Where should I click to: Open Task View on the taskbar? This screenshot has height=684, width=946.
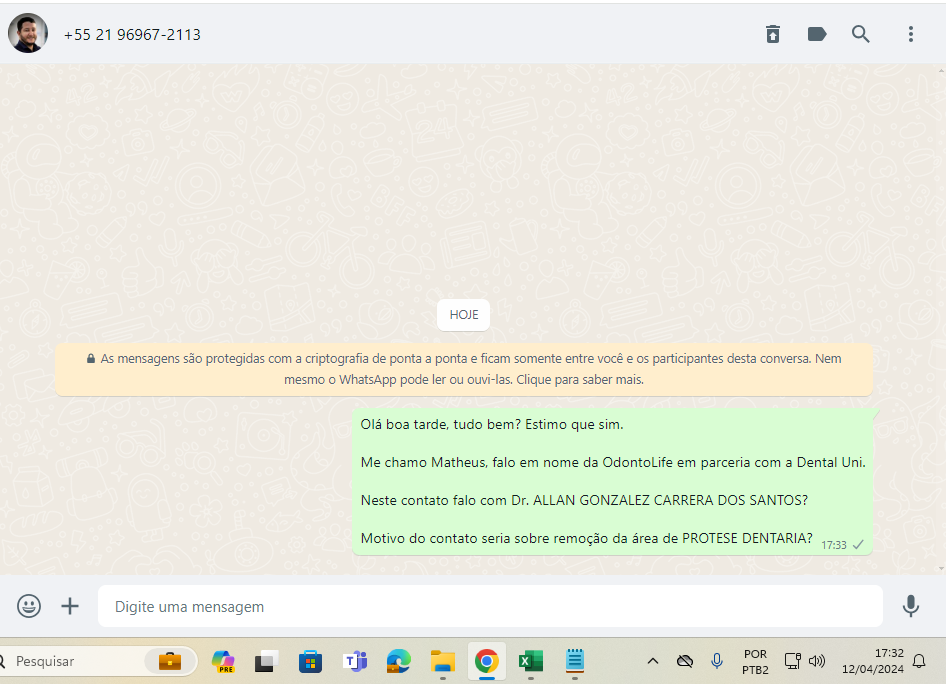coord(266,662)
